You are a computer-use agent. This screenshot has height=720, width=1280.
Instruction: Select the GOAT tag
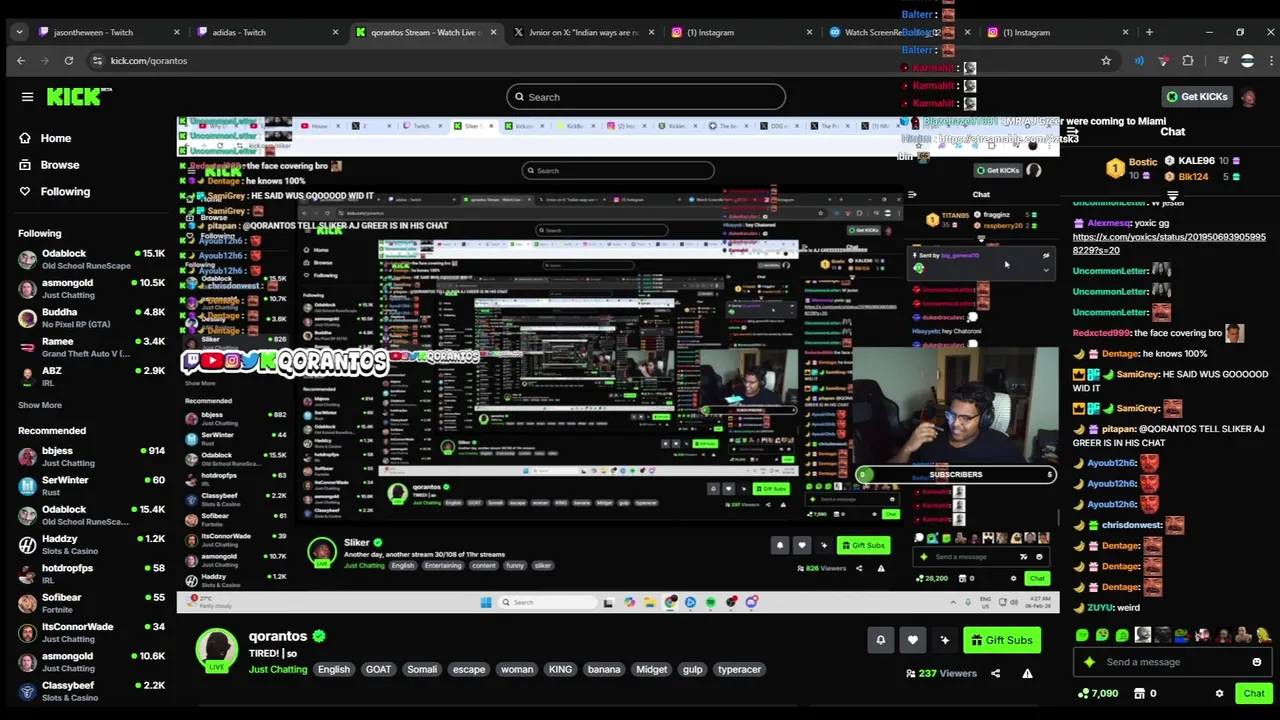[378, 670]
